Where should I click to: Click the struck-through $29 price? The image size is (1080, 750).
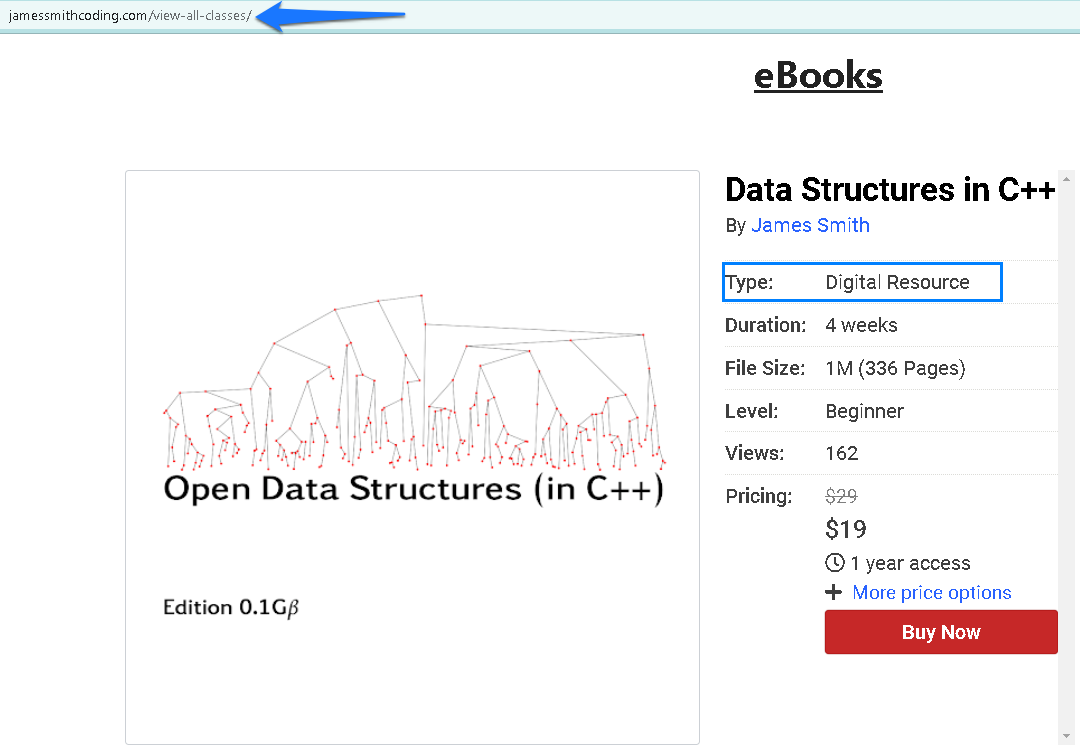point(841,496)
